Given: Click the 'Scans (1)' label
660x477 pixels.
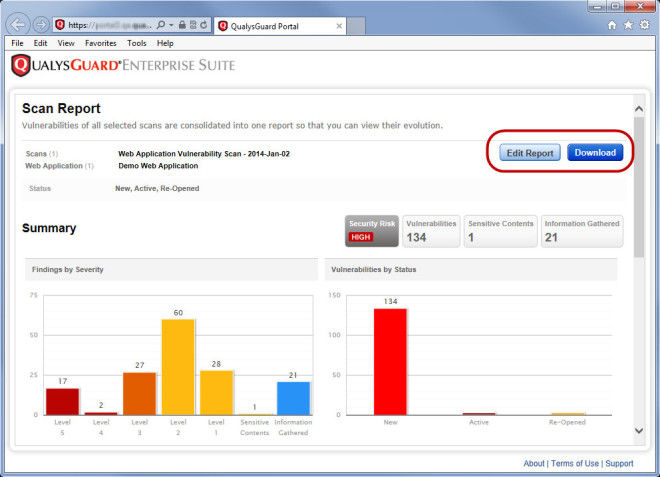Looking at the screenshot, I should point(42,154).
